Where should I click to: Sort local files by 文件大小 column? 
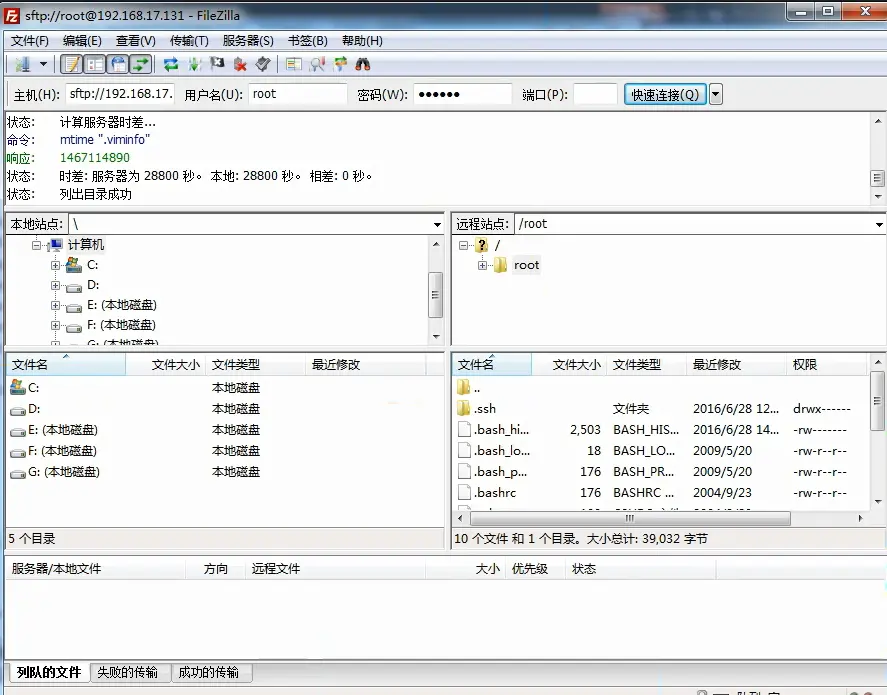pyautogui.click(x=165, y=365)
